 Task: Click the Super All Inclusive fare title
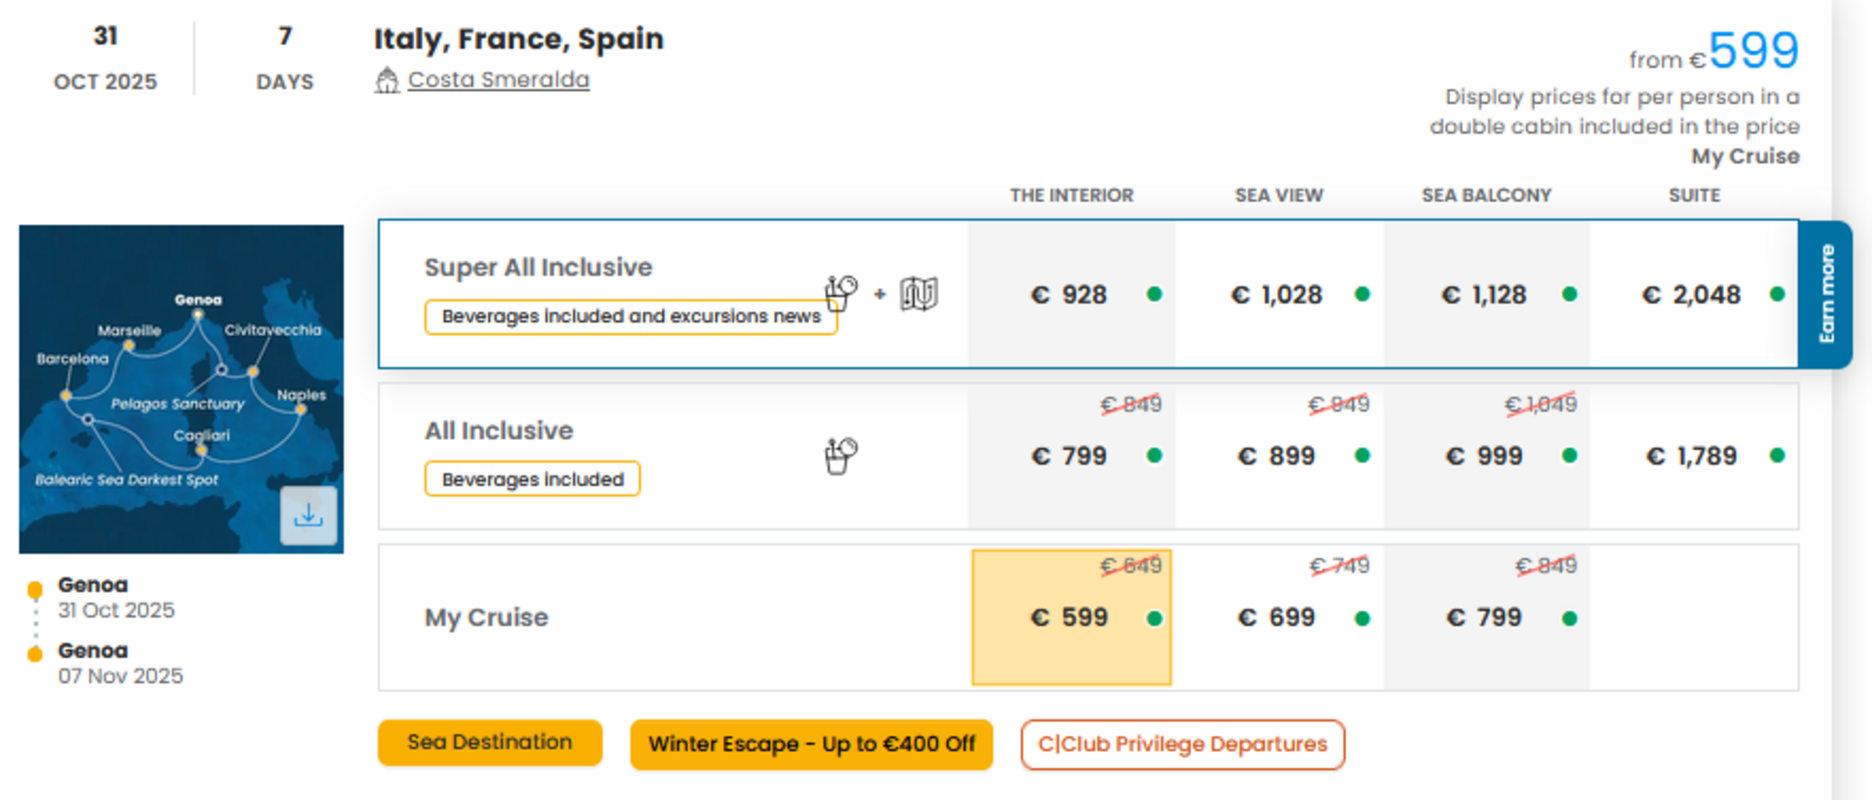click(x=538, y=267)
